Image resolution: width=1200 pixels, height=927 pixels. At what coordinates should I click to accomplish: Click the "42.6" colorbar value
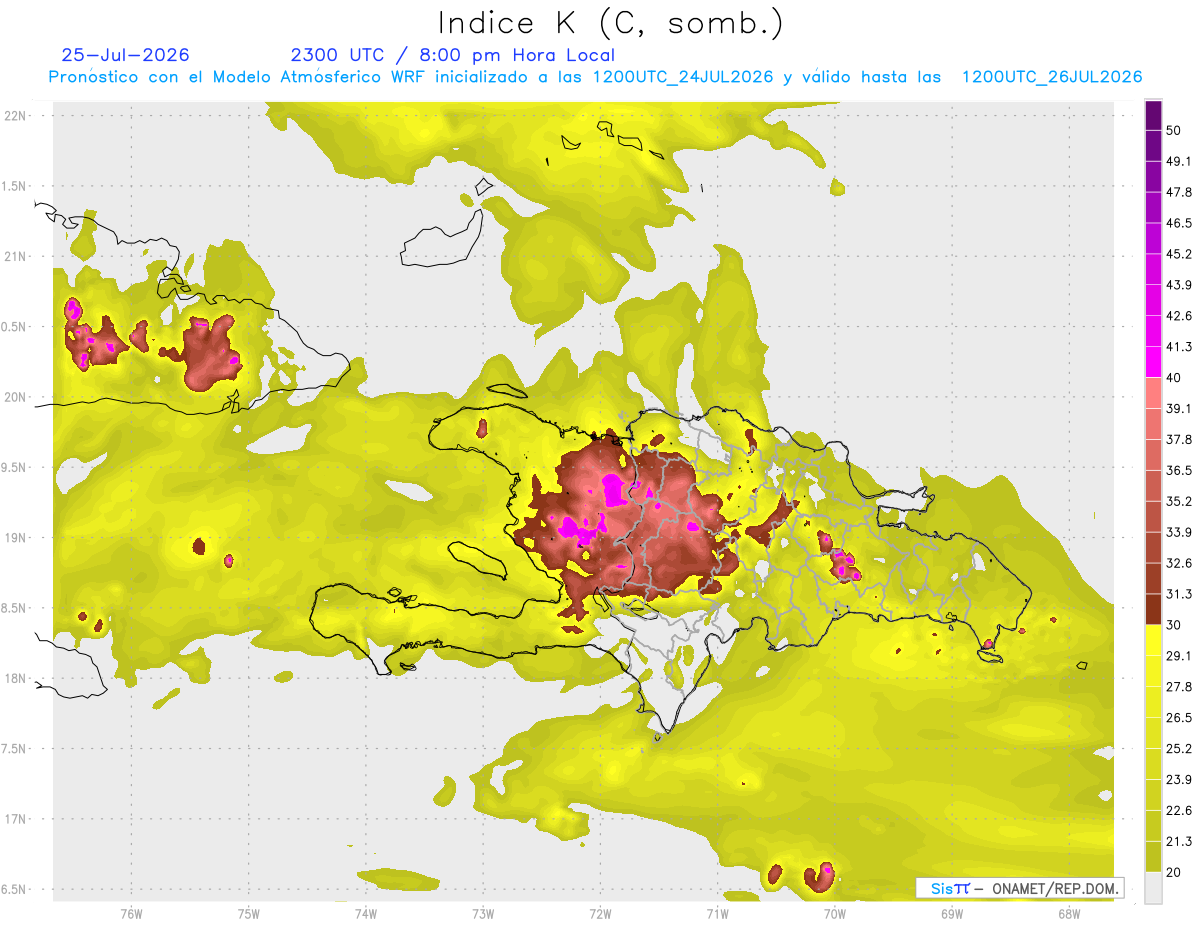click(x=1179, y=316)
